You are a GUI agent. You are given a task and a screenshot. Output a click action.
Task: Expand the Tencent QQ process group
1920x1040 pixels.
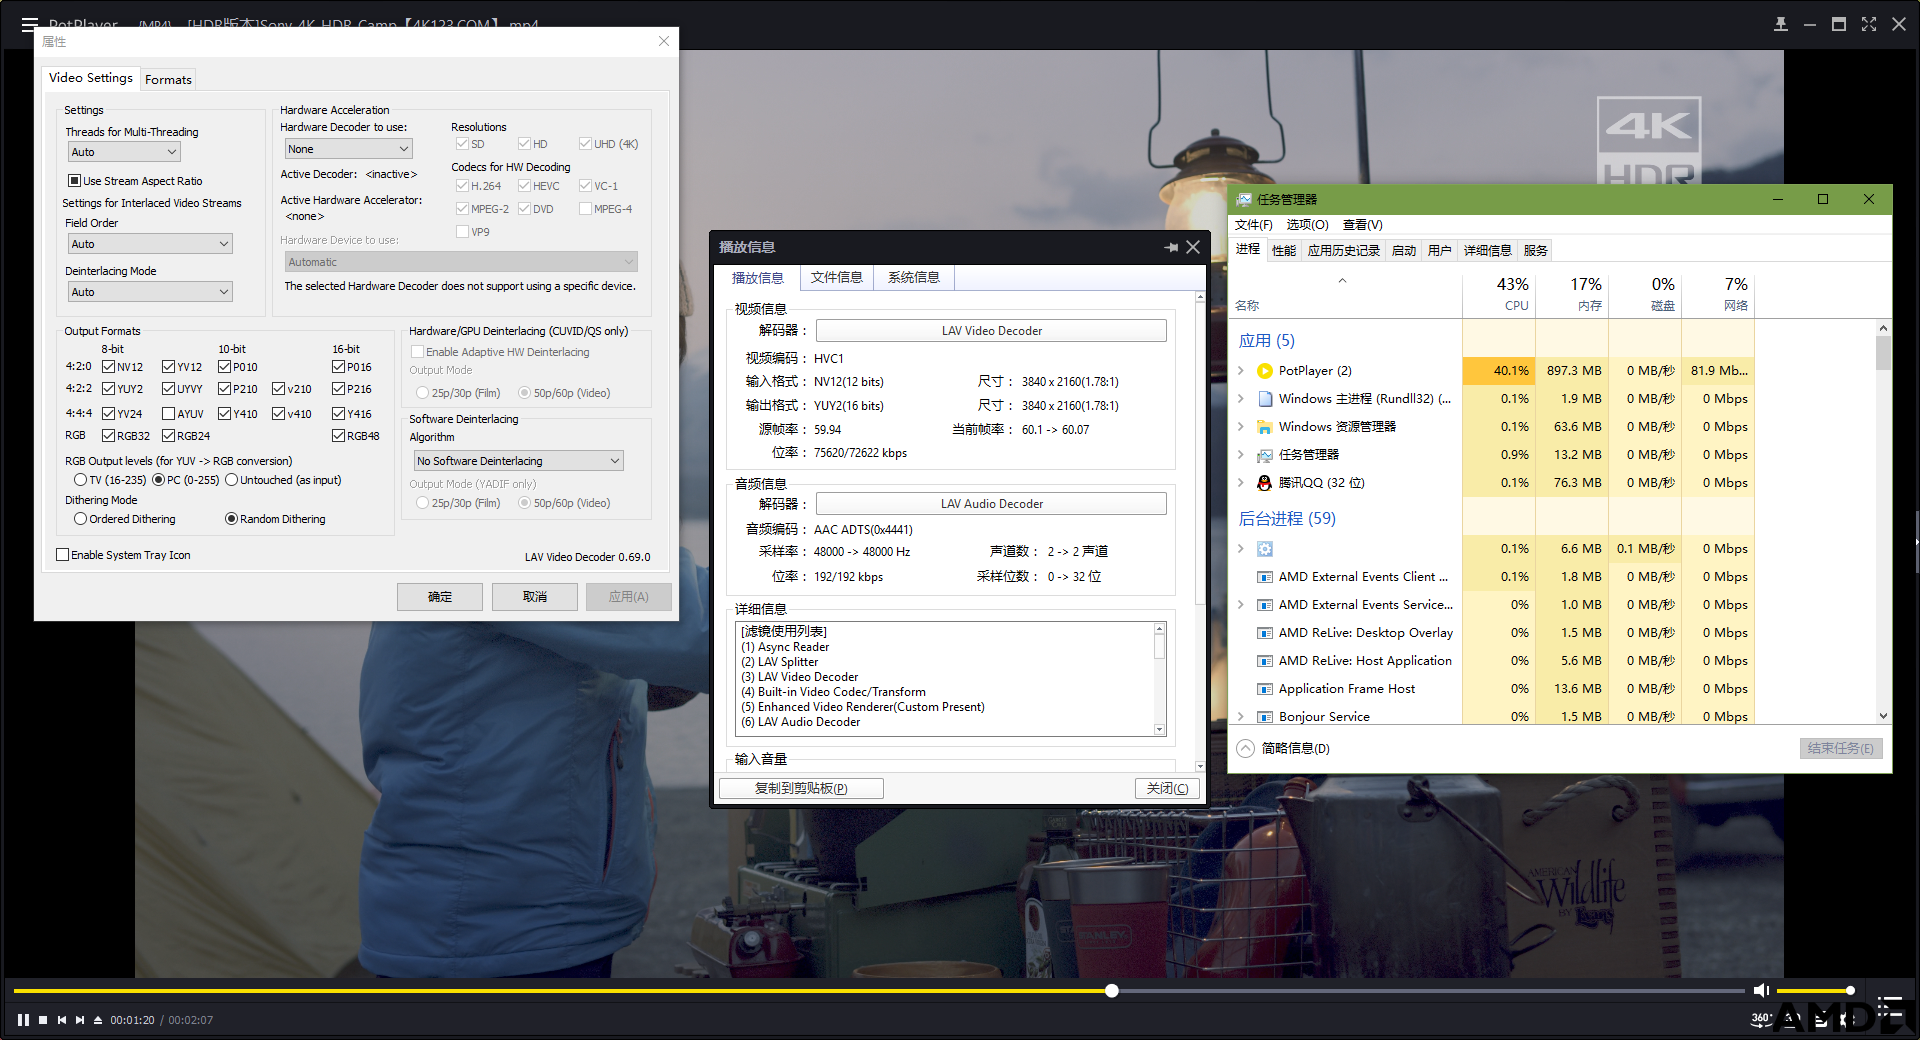(1241, 483)
